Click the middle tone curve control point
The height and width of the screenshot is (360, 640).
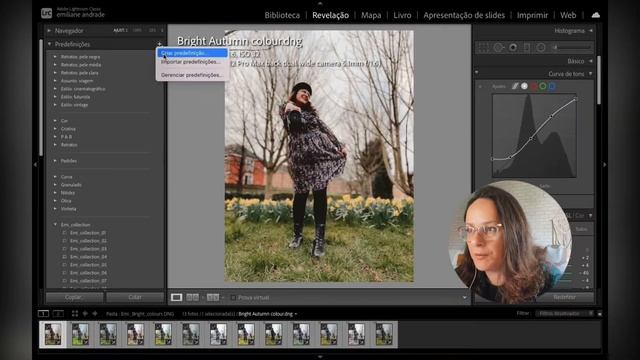point(531,139)
